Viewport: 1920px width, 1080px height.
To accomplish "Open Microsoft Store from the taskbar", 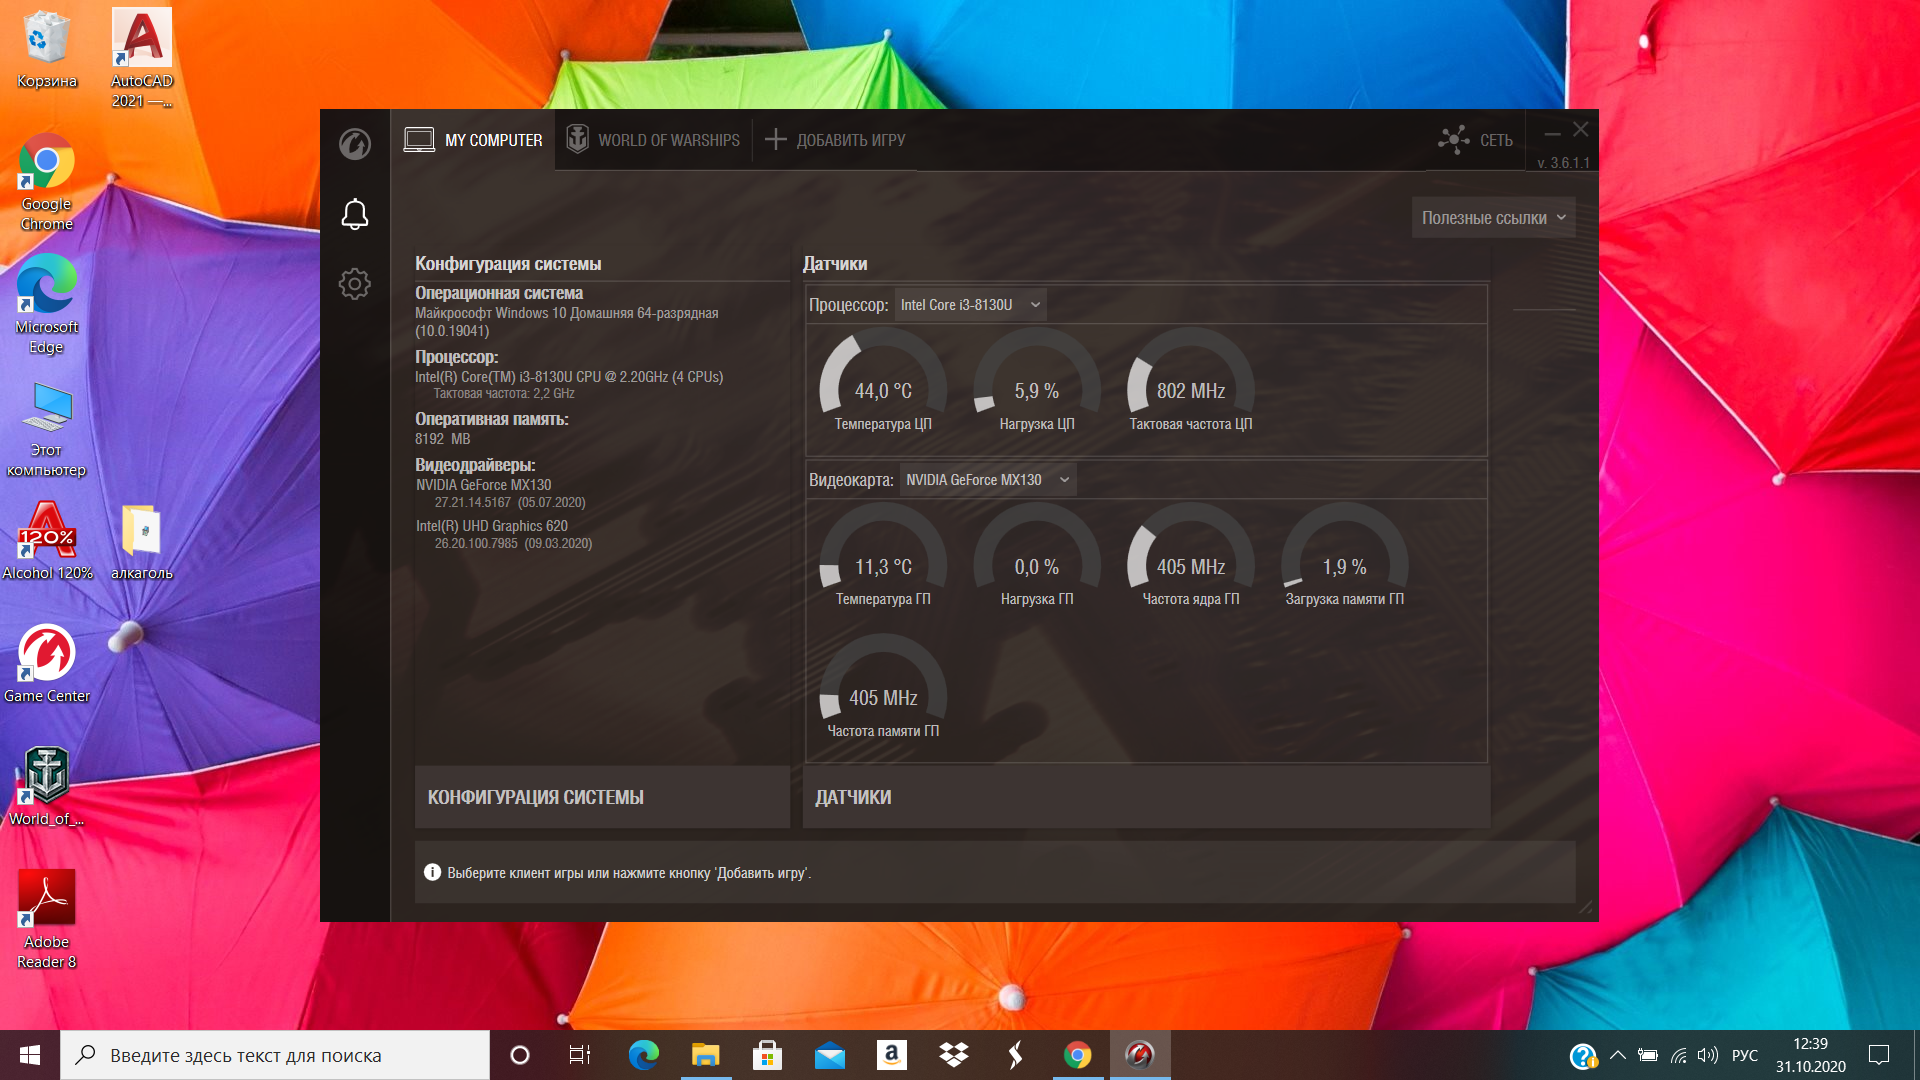I will point(767,1055).
